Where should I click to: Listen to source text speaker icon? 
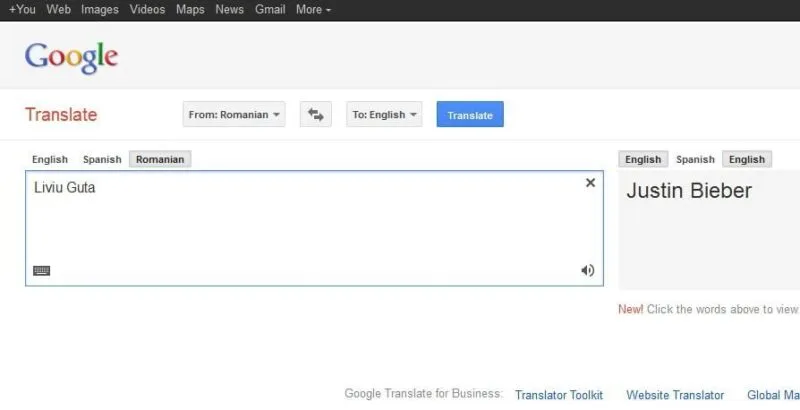588,270
